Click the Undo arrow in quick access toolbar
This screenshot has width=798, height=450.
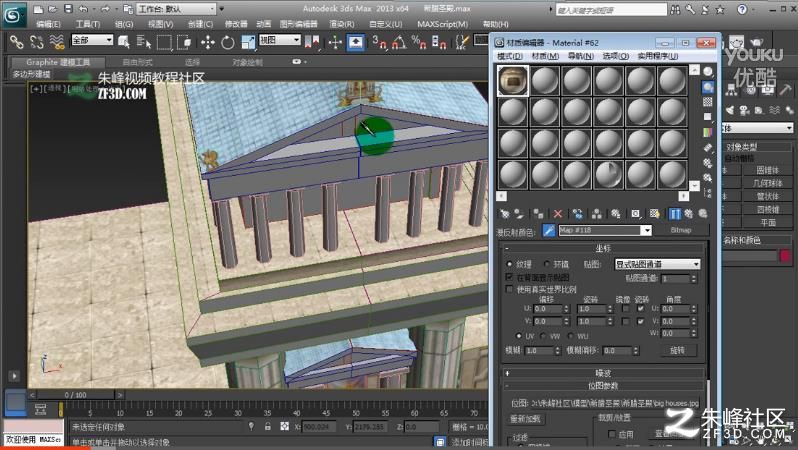click(83, 9)
